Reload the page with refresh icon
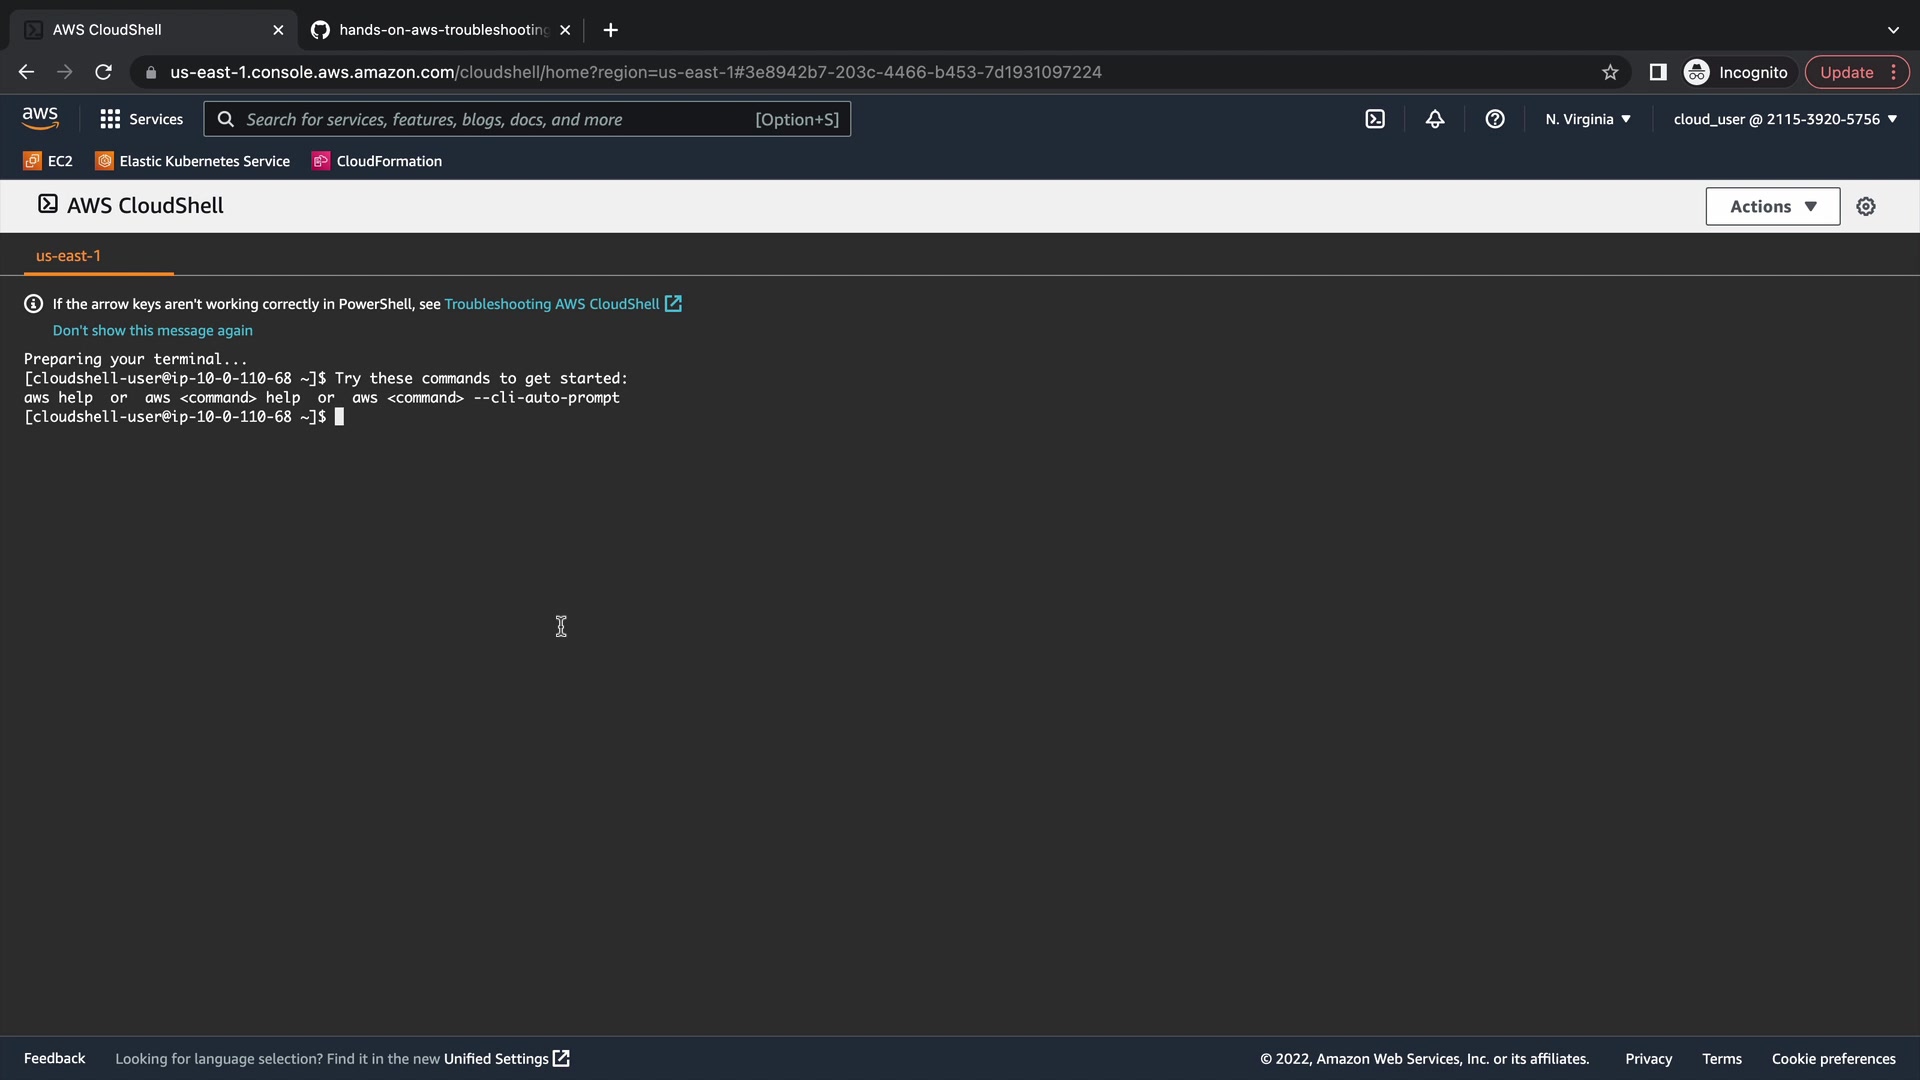The height and width of the screenshot is (1080, 1920). (103, 72)
